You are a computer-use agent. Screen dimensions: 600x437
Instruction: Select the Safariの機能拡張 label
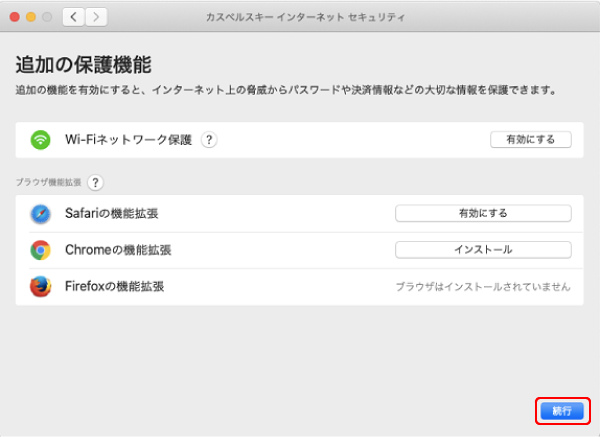[x=111, y=213]
